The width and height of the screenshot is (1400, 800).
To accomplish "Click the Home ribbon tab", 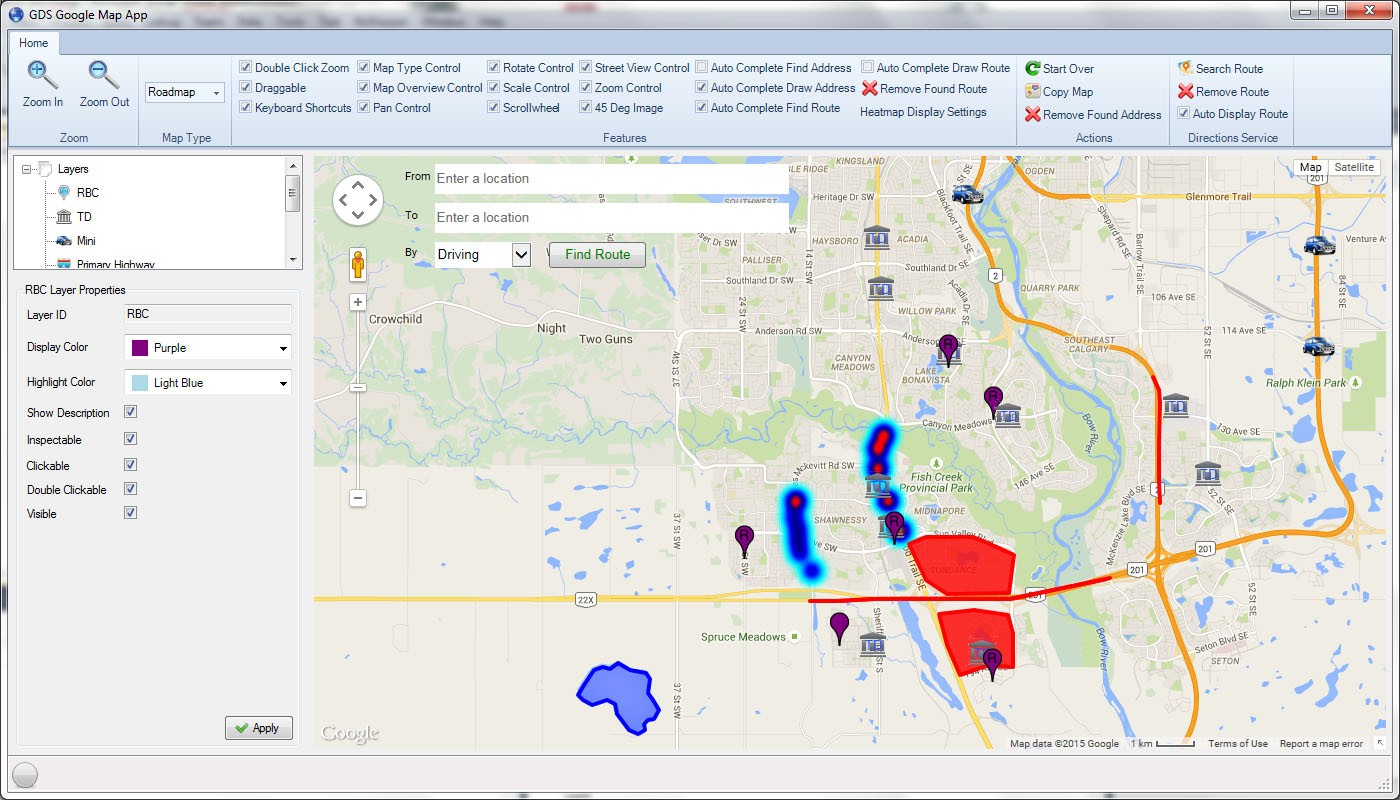I will (33, 43).
